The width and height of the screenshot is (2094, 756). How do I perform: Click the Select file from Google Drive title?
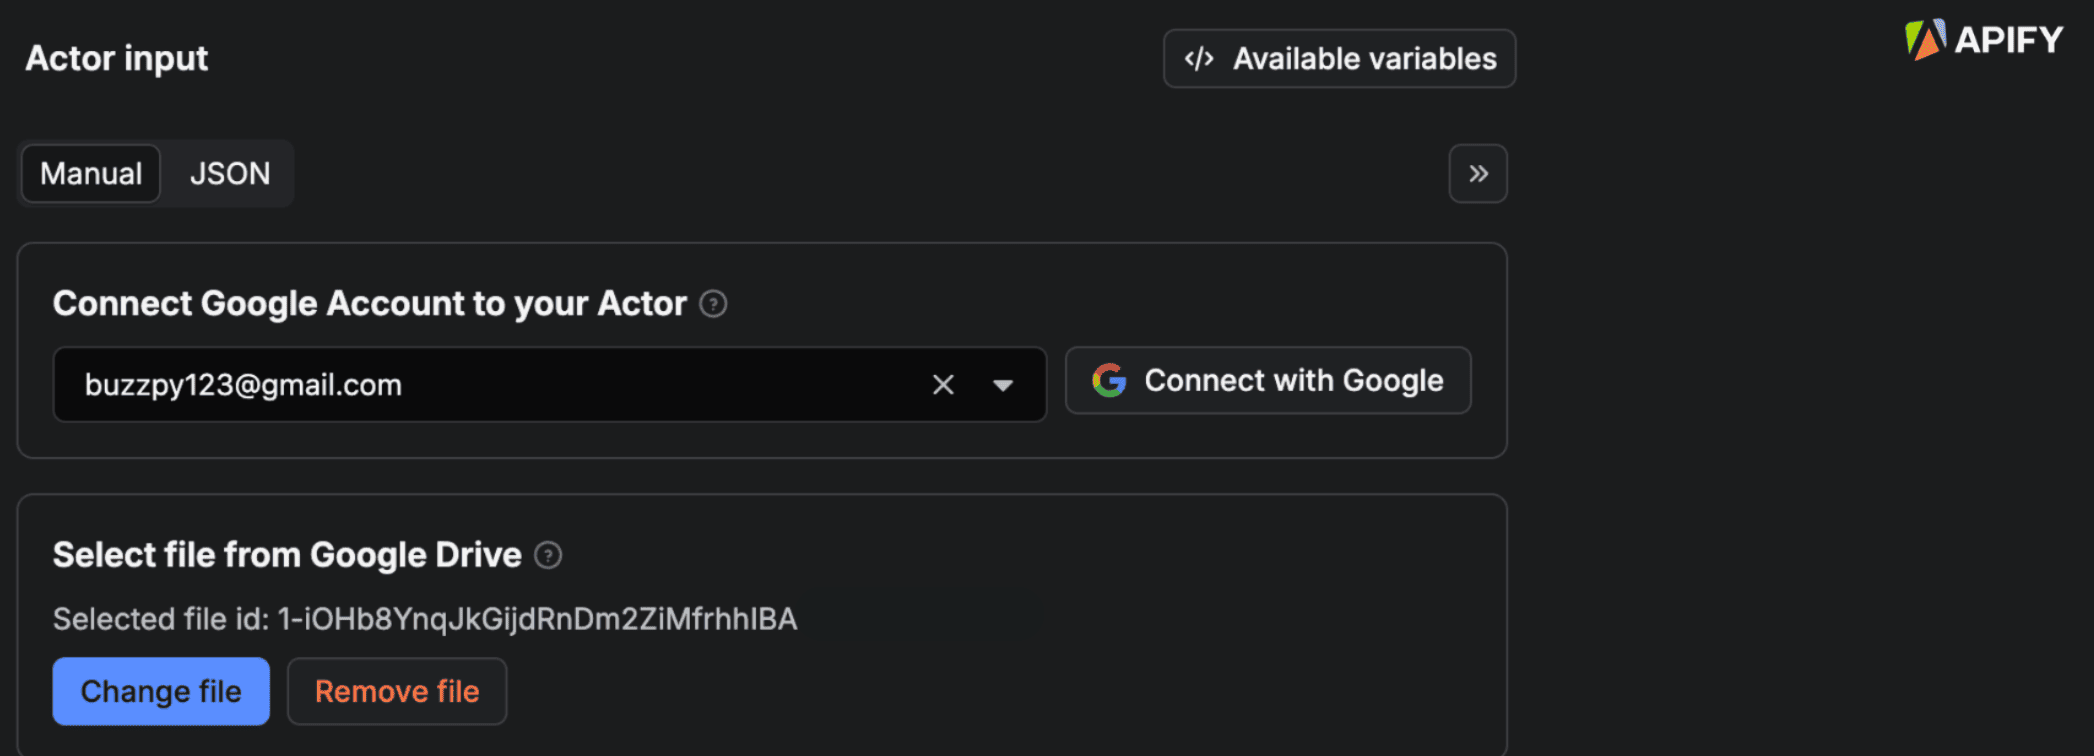tap(287, 555)
